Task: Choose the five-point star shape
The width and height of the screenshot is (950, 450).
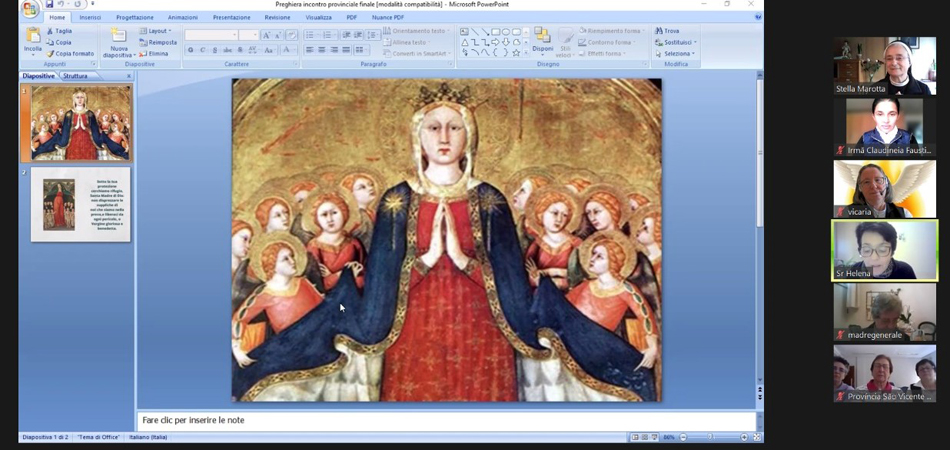Action: point(516,53)
